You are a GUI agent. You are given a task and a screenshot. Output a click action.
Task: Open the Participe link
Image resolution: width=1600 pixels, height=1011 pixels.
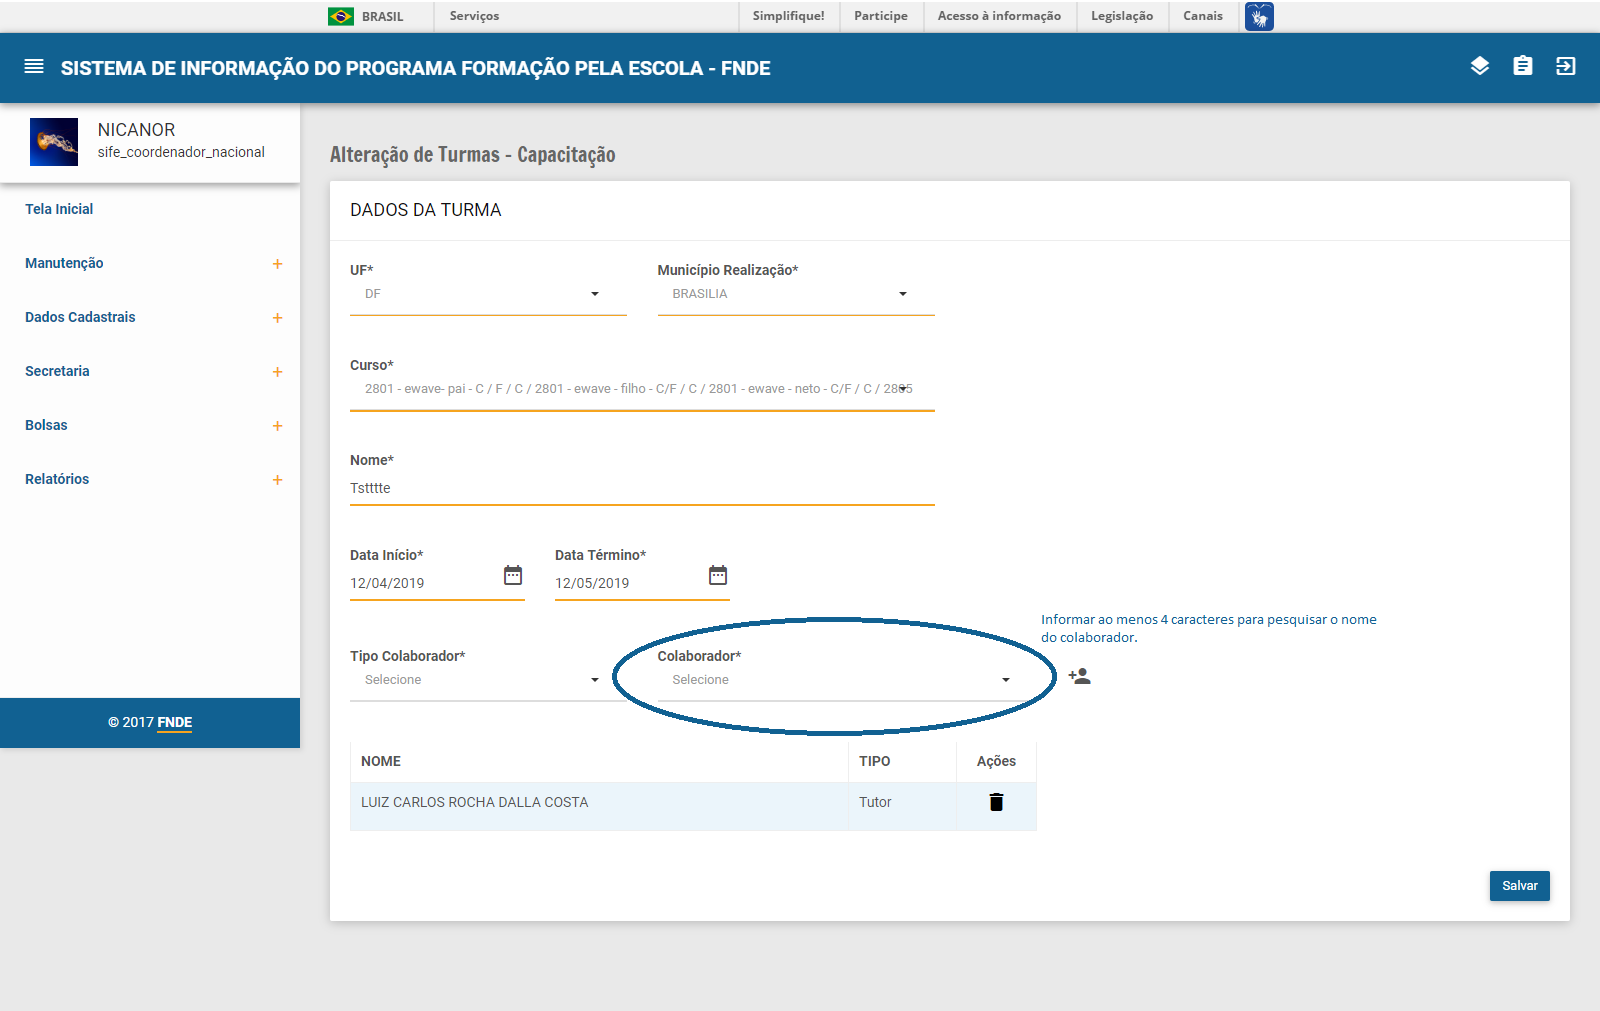881,16
